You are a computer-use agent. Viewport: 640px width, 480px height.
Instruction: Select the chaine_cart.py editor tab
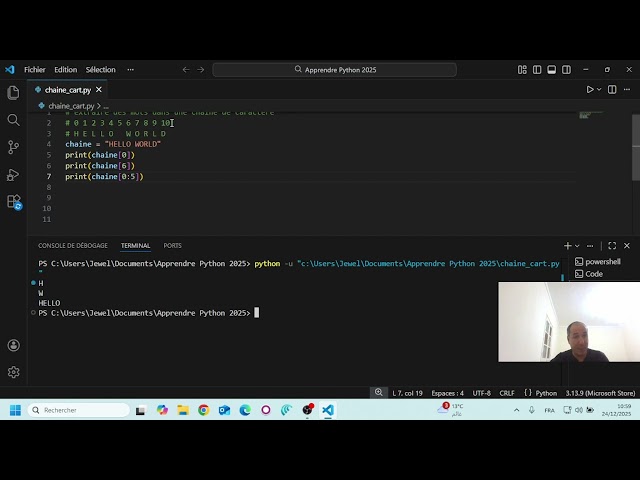click(68, 90)
